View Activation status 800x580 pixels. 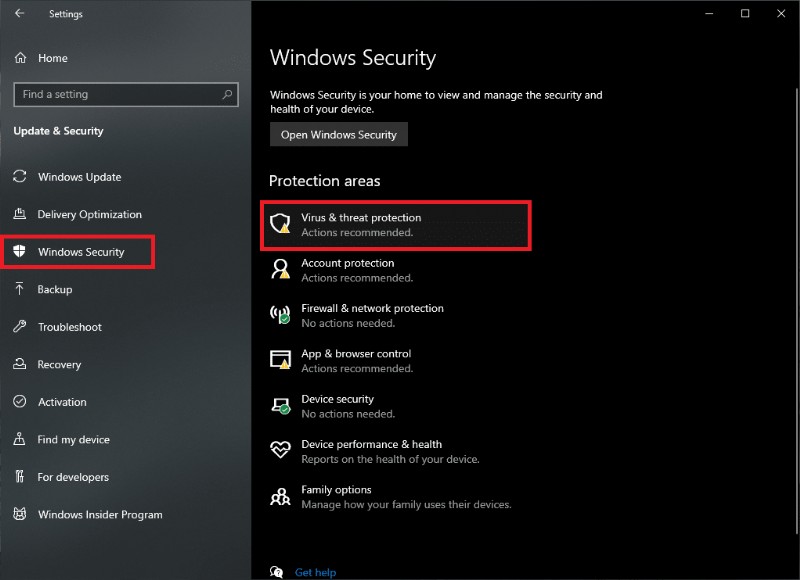(x=61, y=402)
